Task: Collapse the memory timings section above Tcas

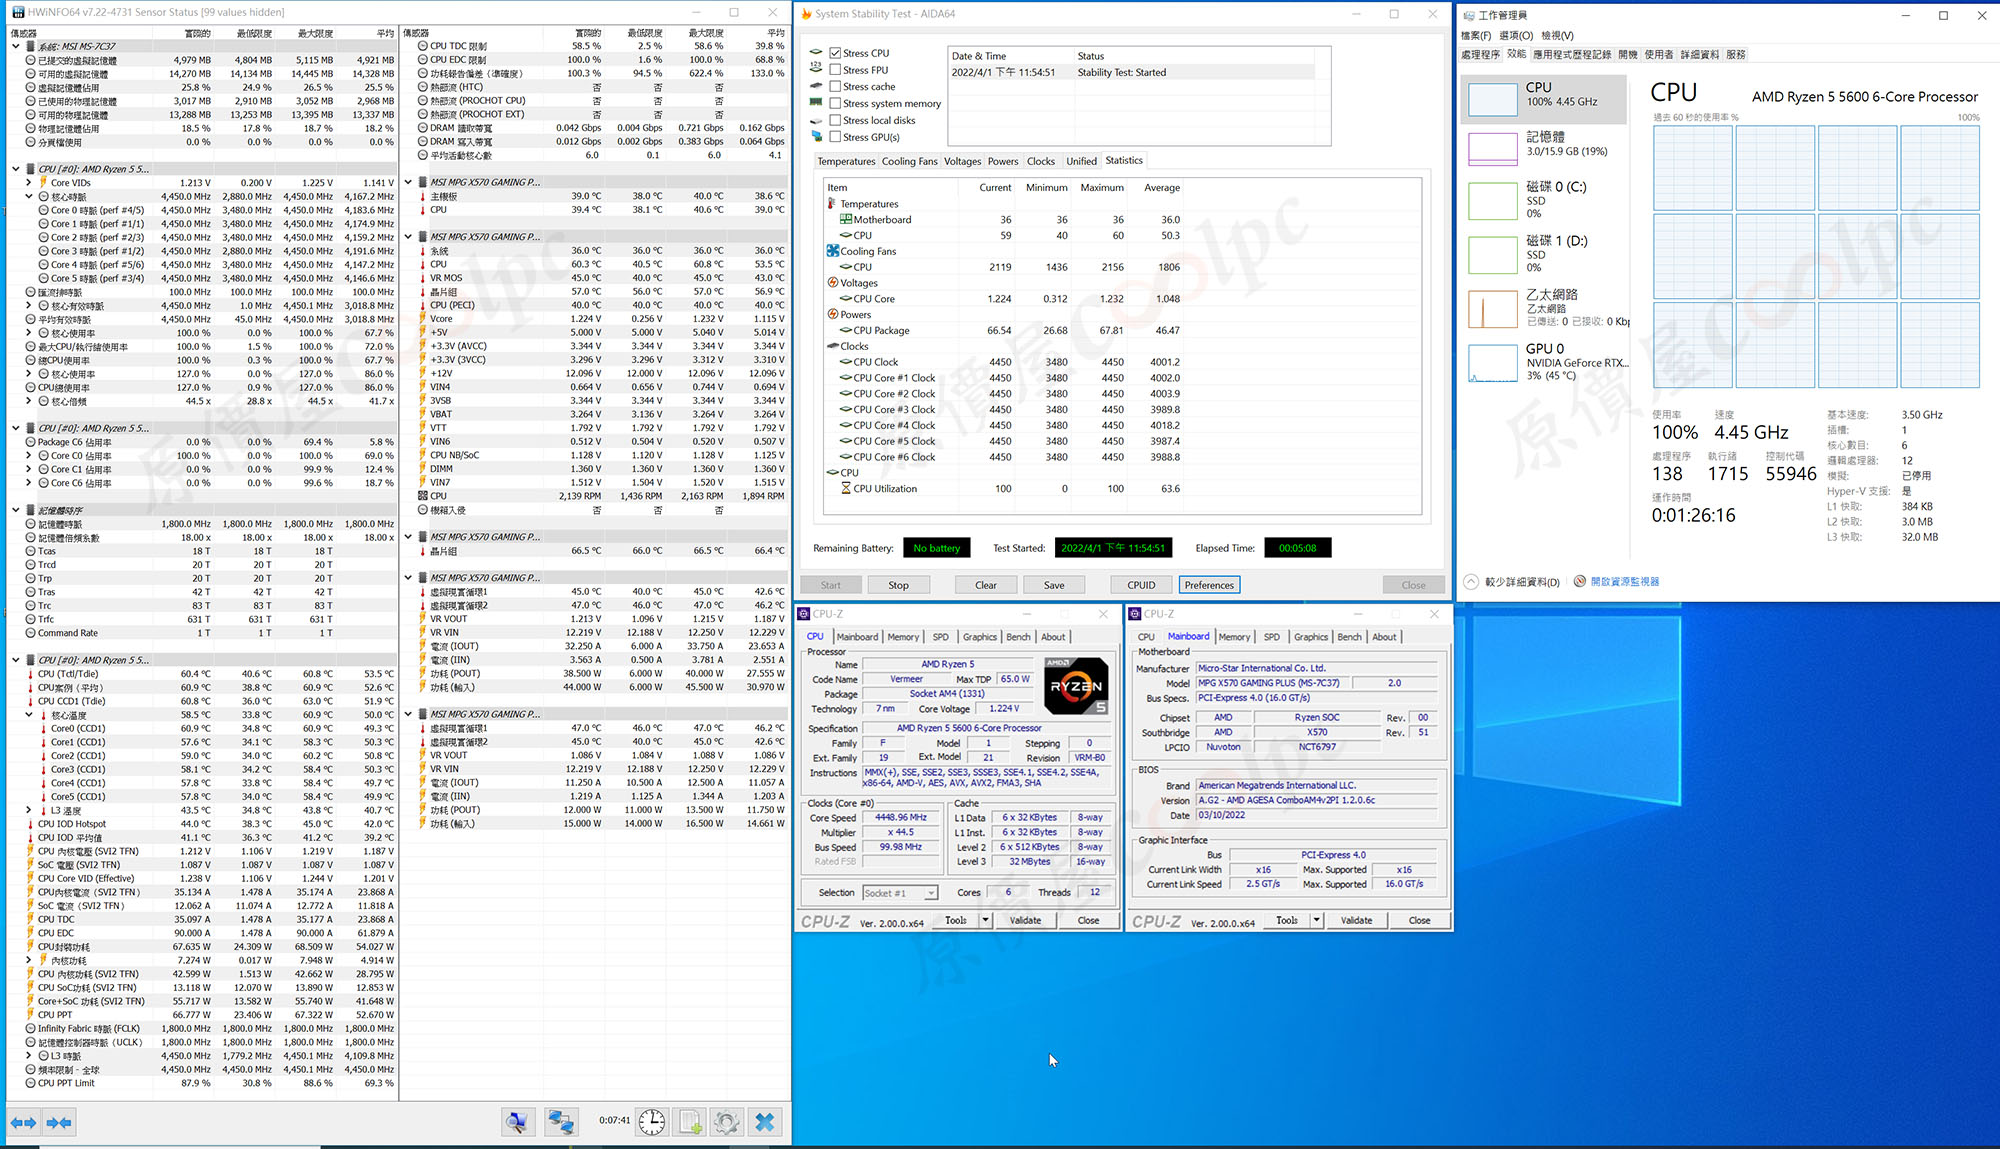Action: click(x=16, y=510)
